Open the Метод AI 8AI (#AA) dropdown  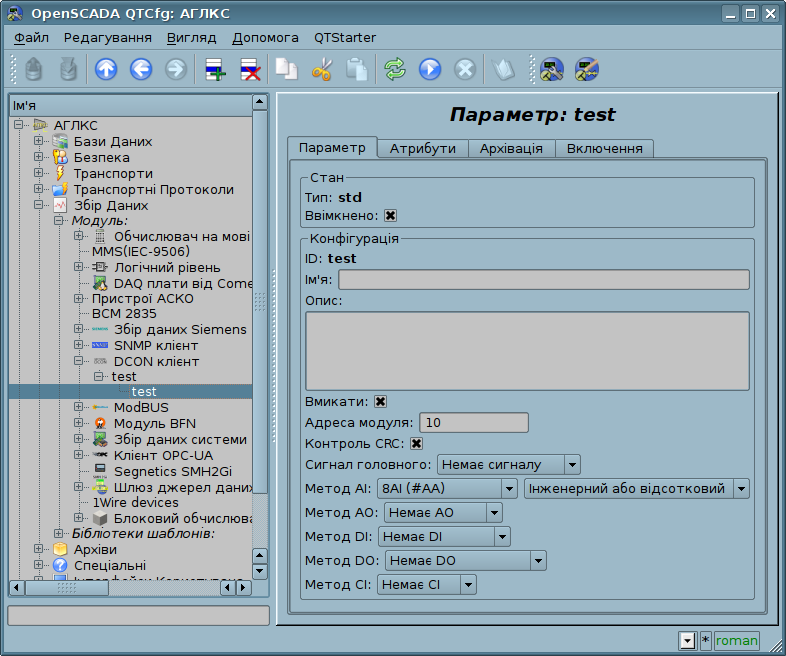pos(446,488)
